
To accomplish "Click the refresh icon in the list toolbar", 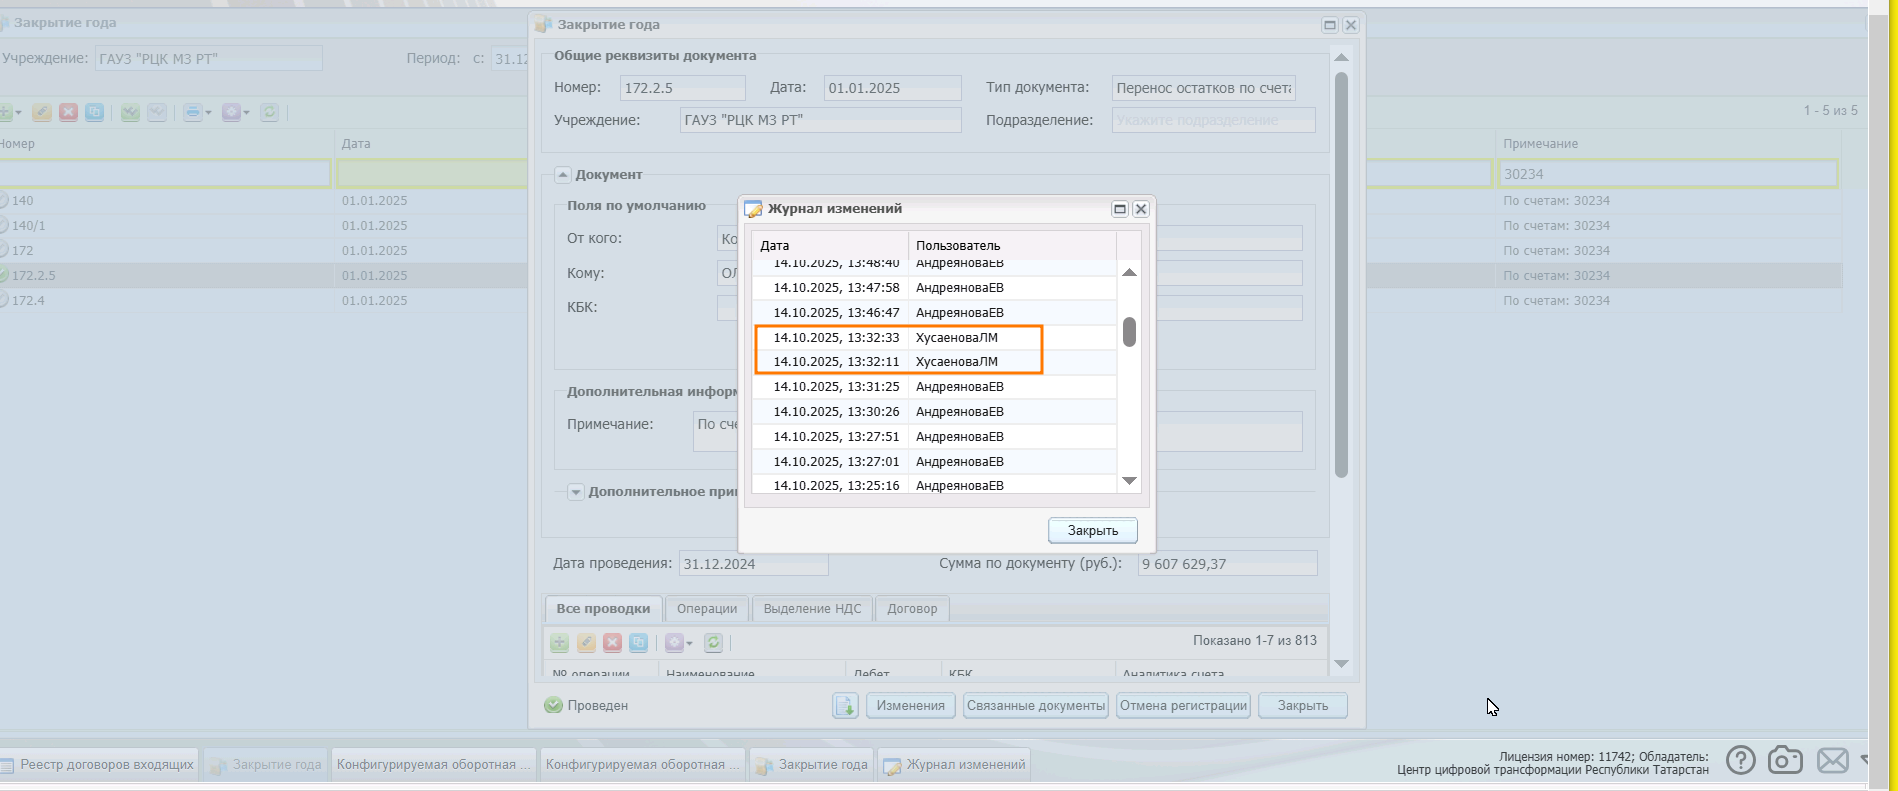I will pos(269,113).
